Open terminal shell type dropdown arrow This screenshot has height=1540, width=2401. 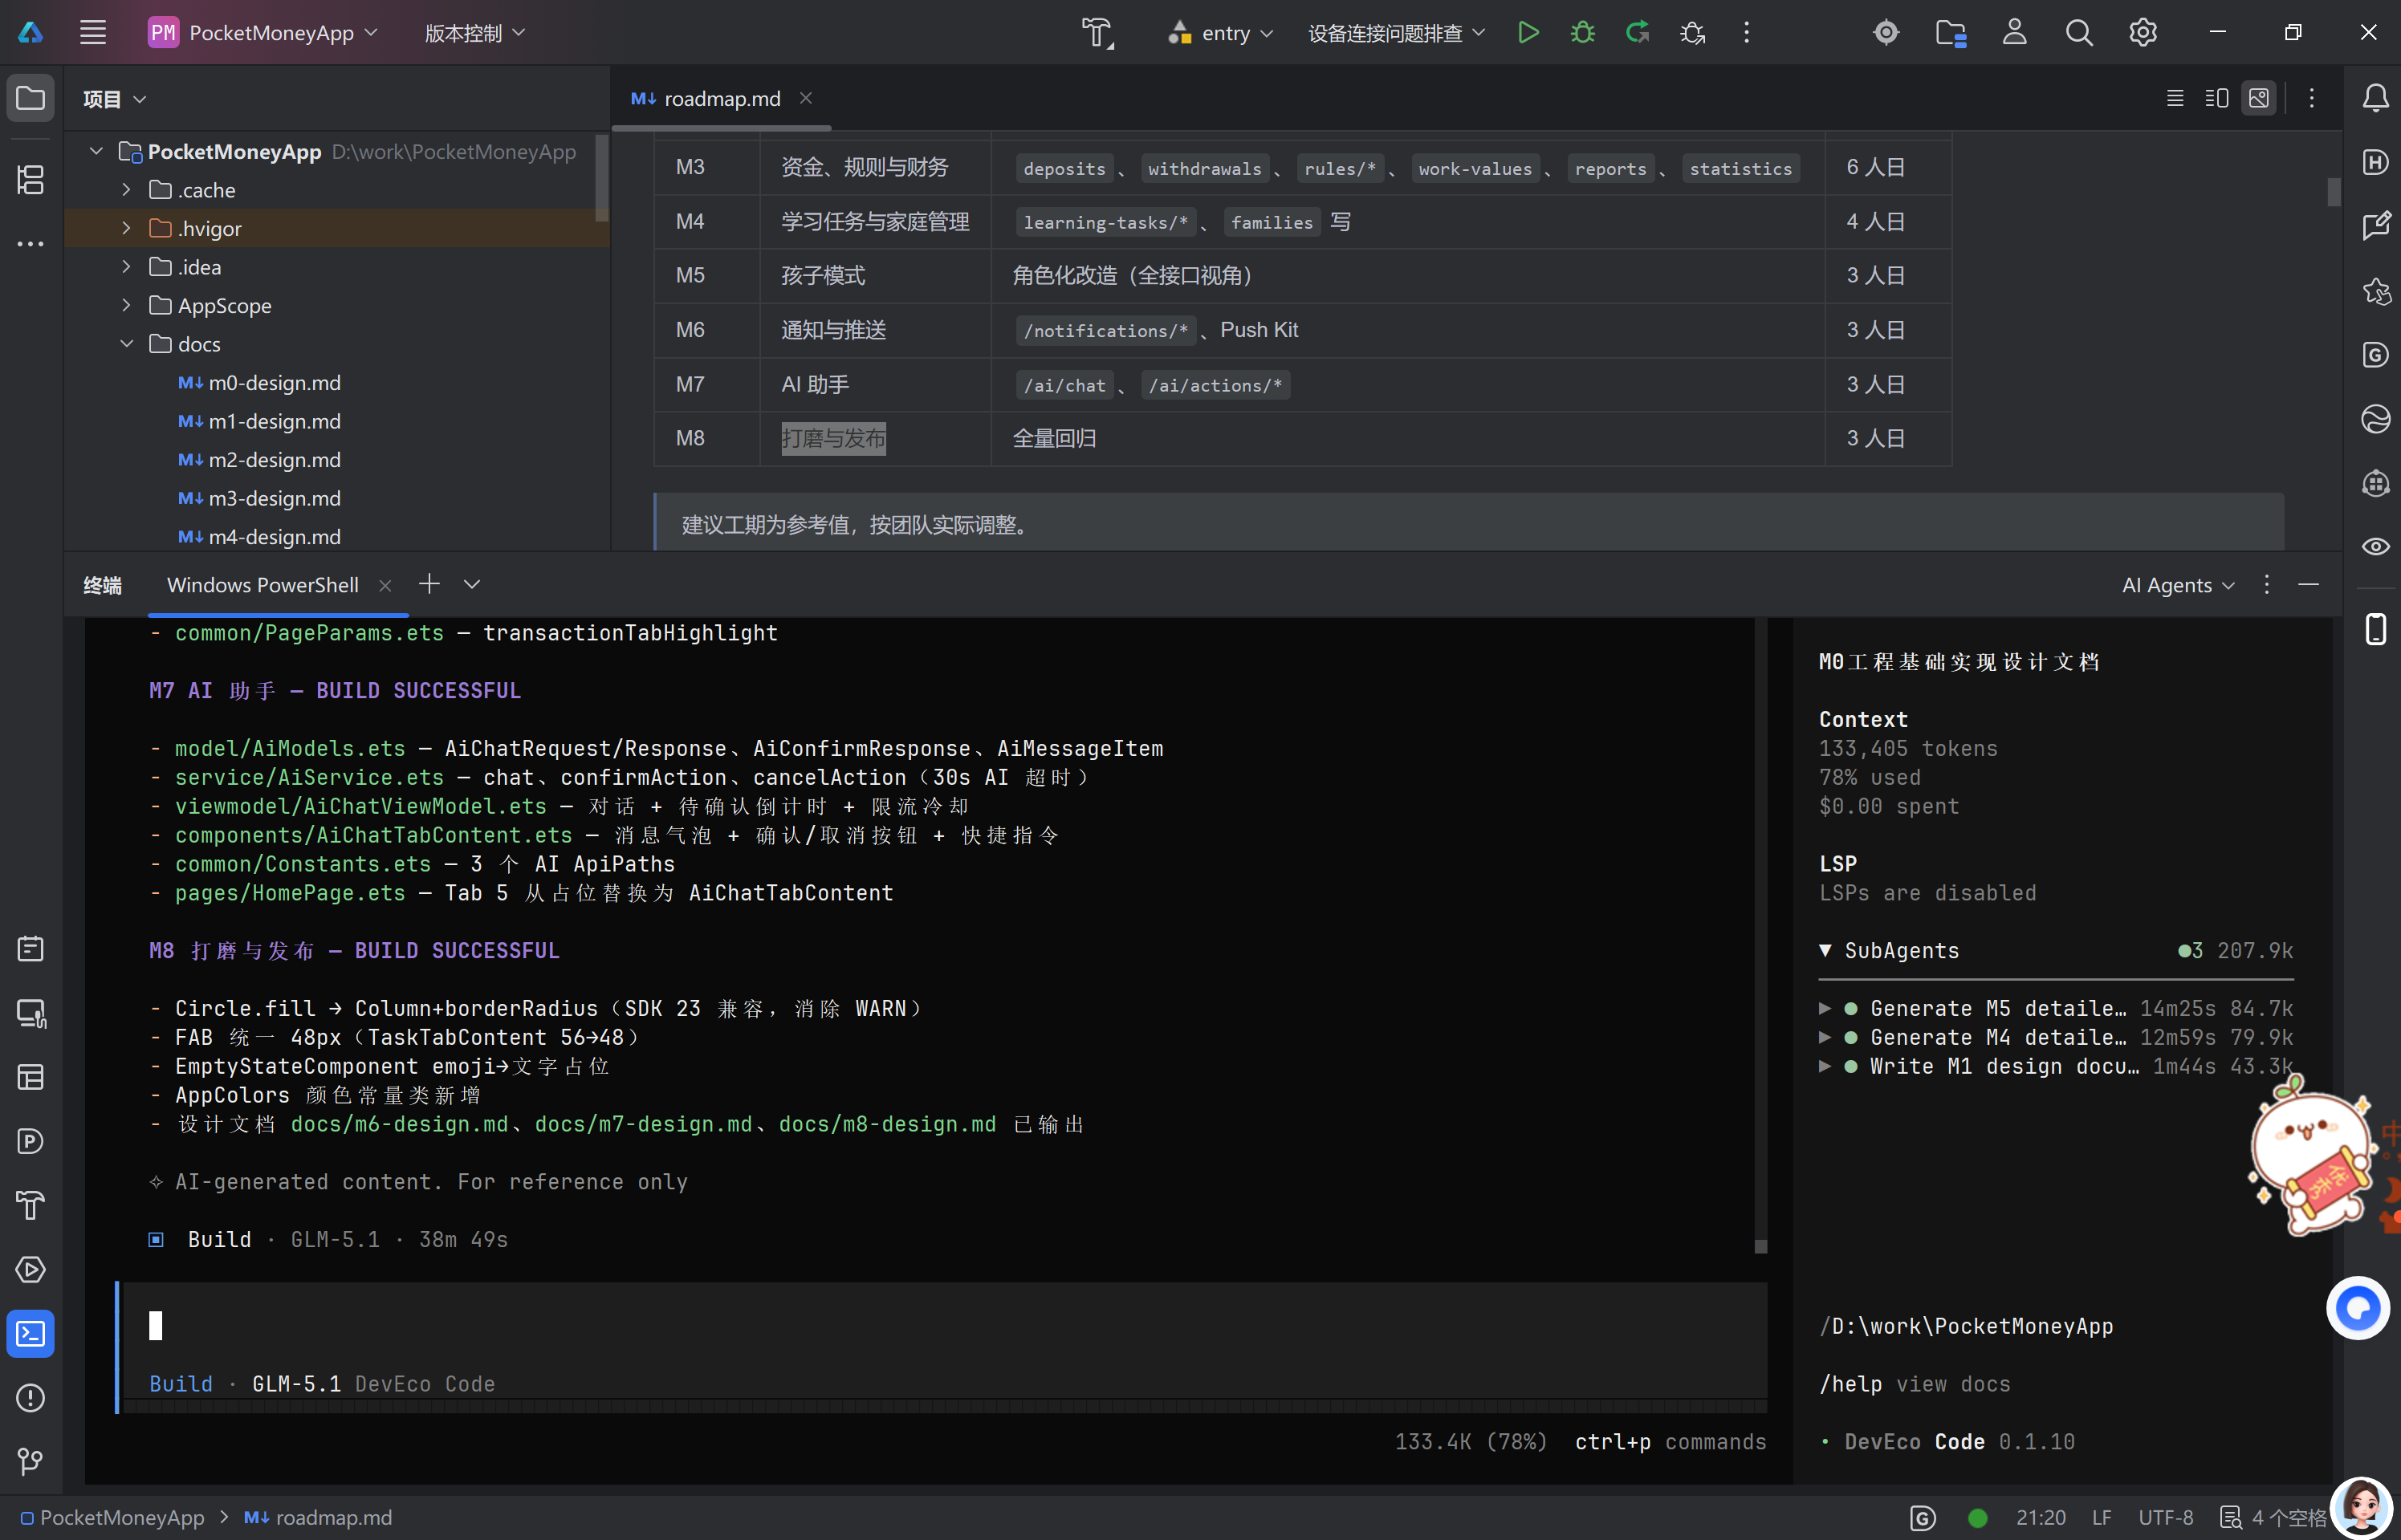(472, 584)
